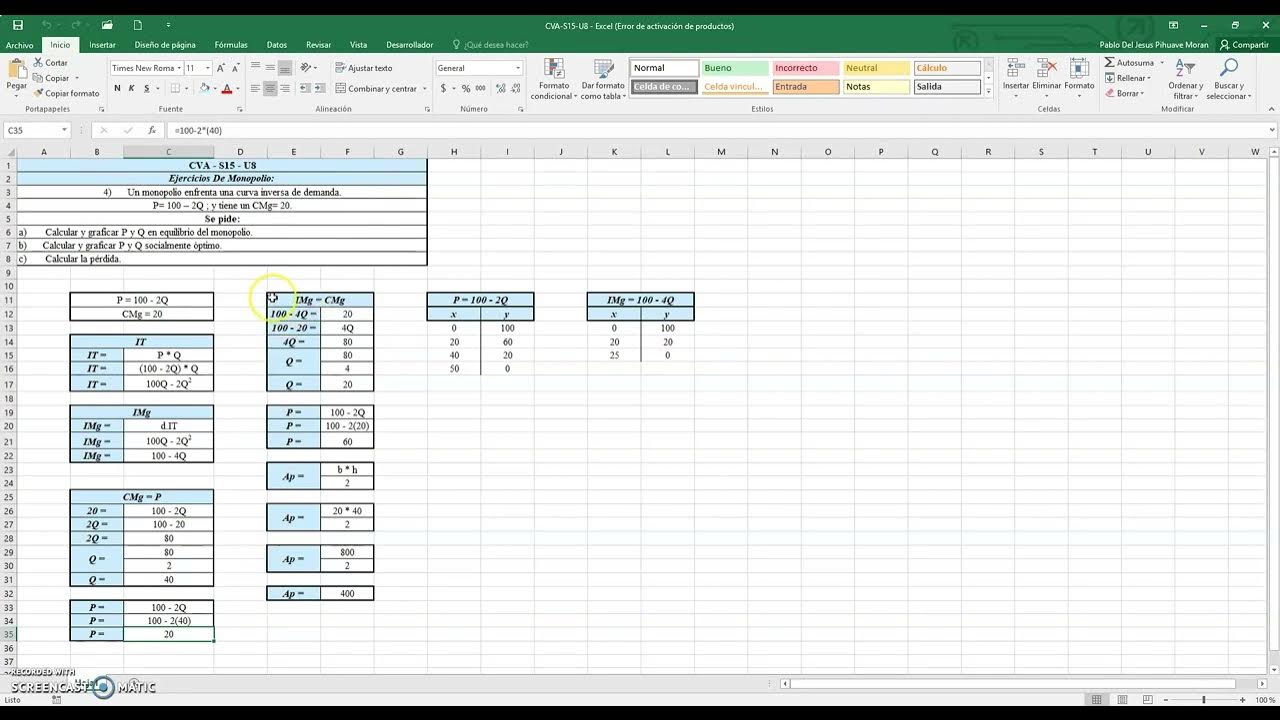
Task: Click the Copiar formato paintbrush
Action: tap(38, 93)
